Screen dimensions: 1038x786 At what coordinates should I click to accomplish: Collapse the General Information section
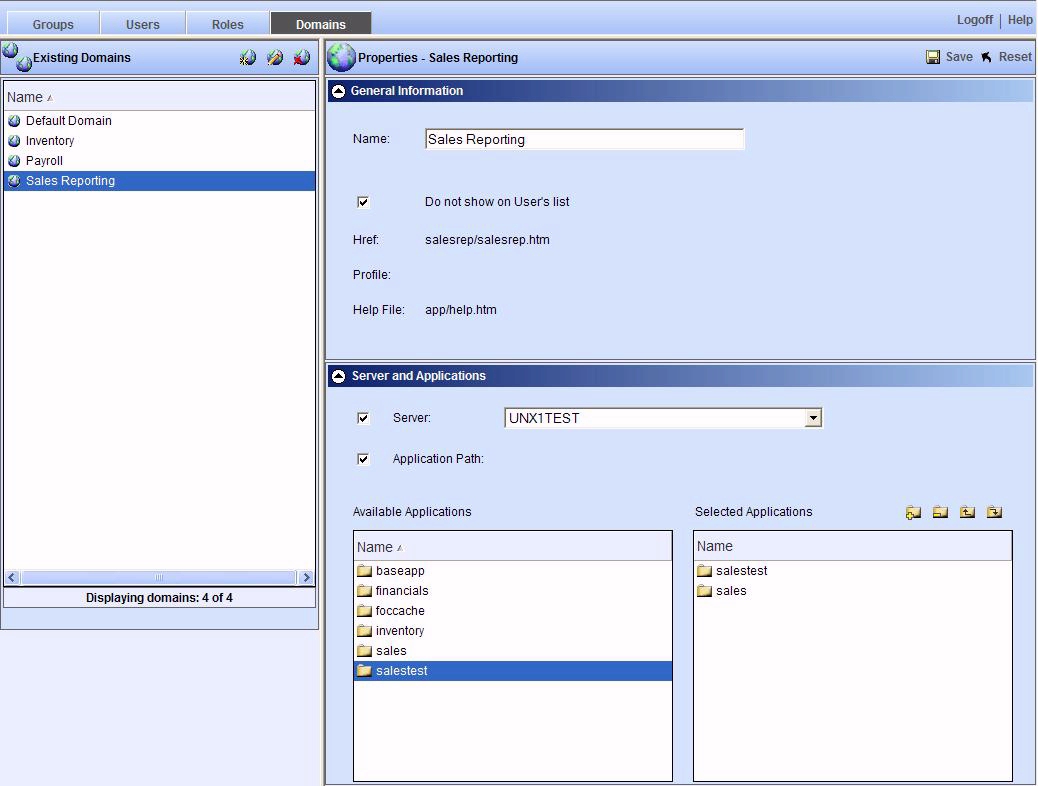(338, 91)
